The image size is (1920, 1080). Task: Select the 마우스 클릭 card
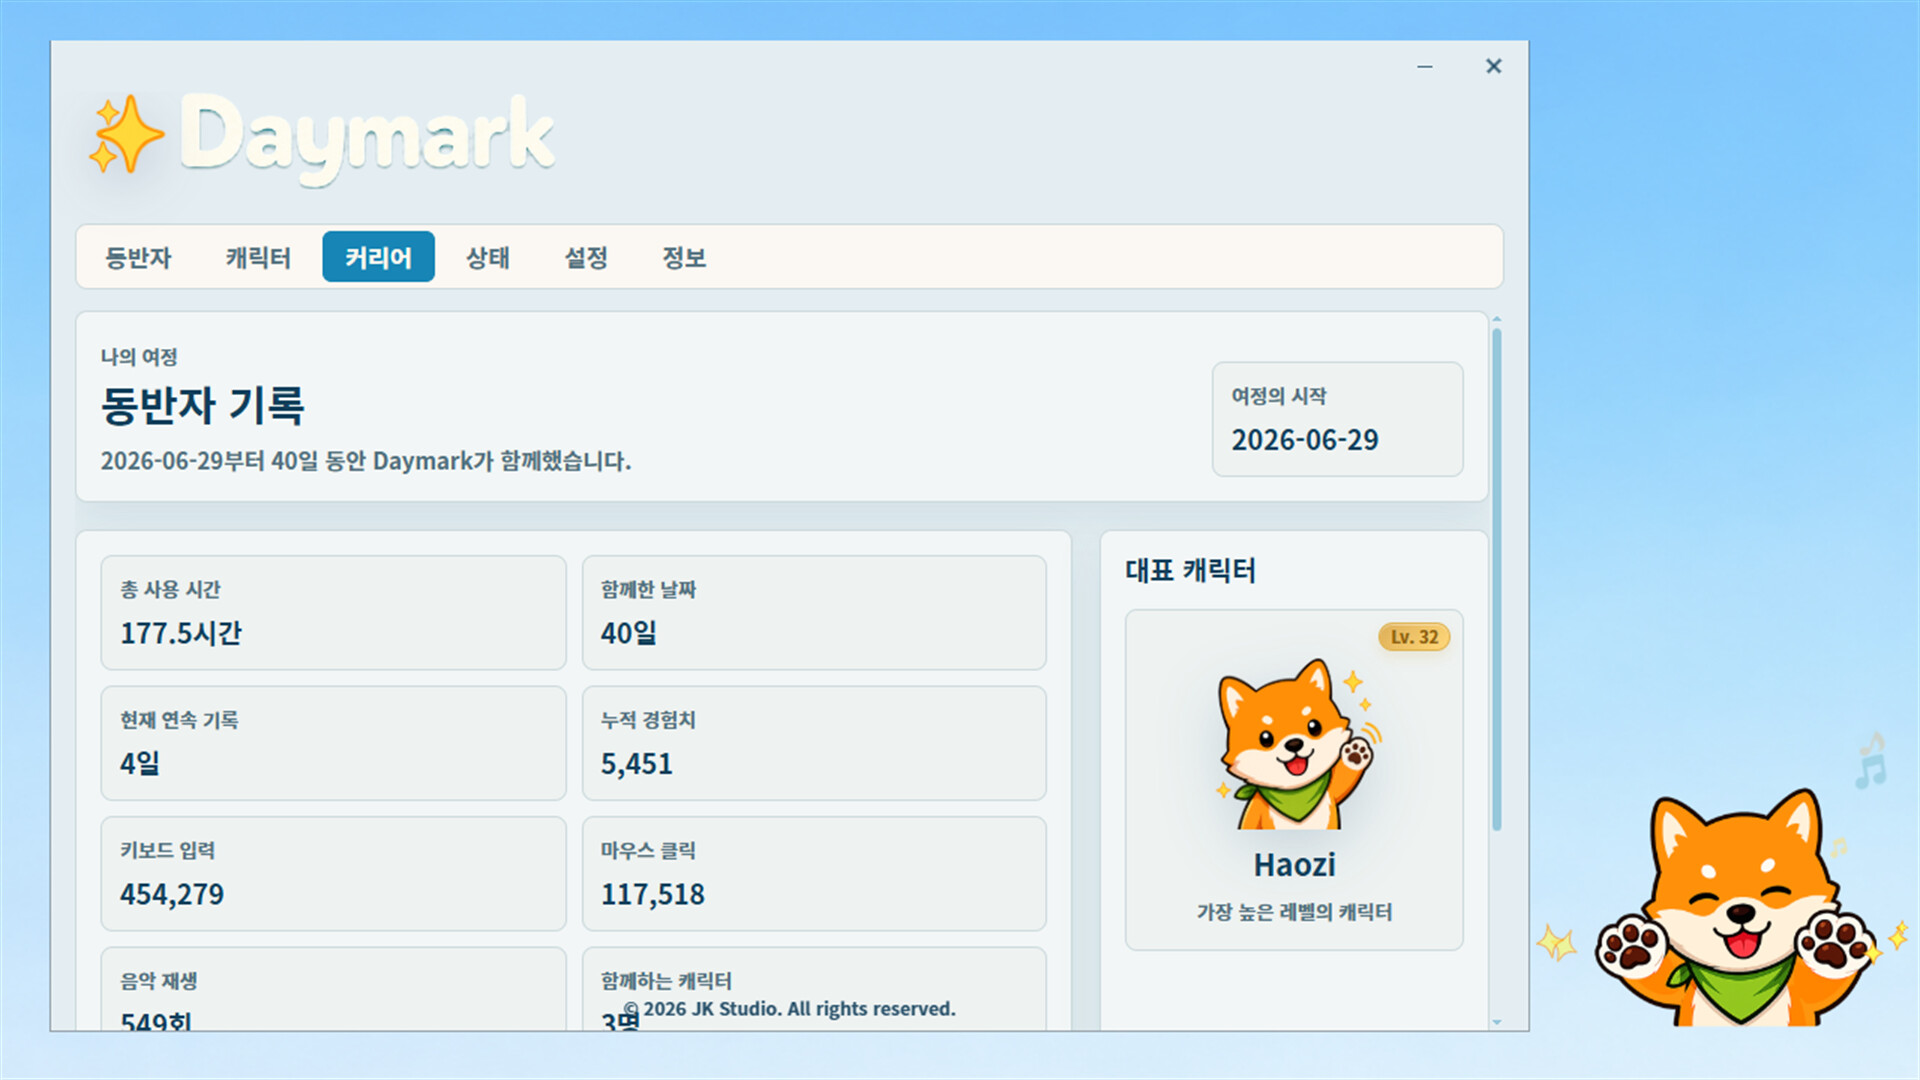tap(814, 873)
